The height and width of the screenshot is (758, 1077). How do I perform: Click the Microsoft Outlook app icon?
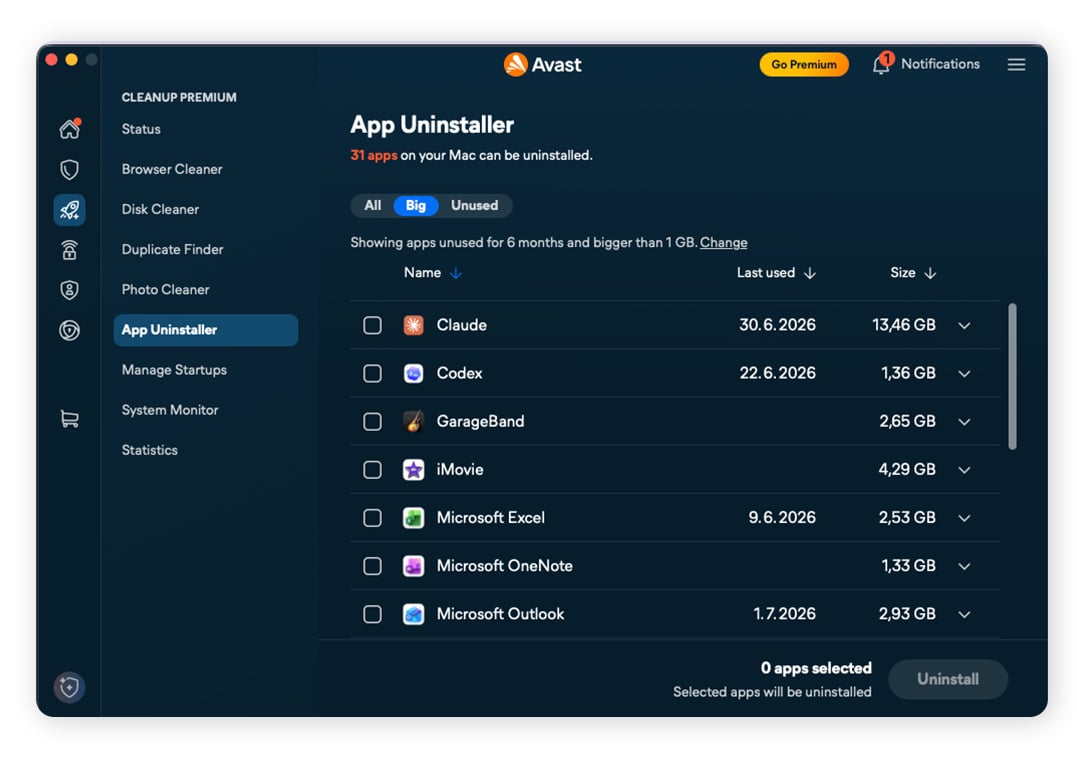coord(413,614)
